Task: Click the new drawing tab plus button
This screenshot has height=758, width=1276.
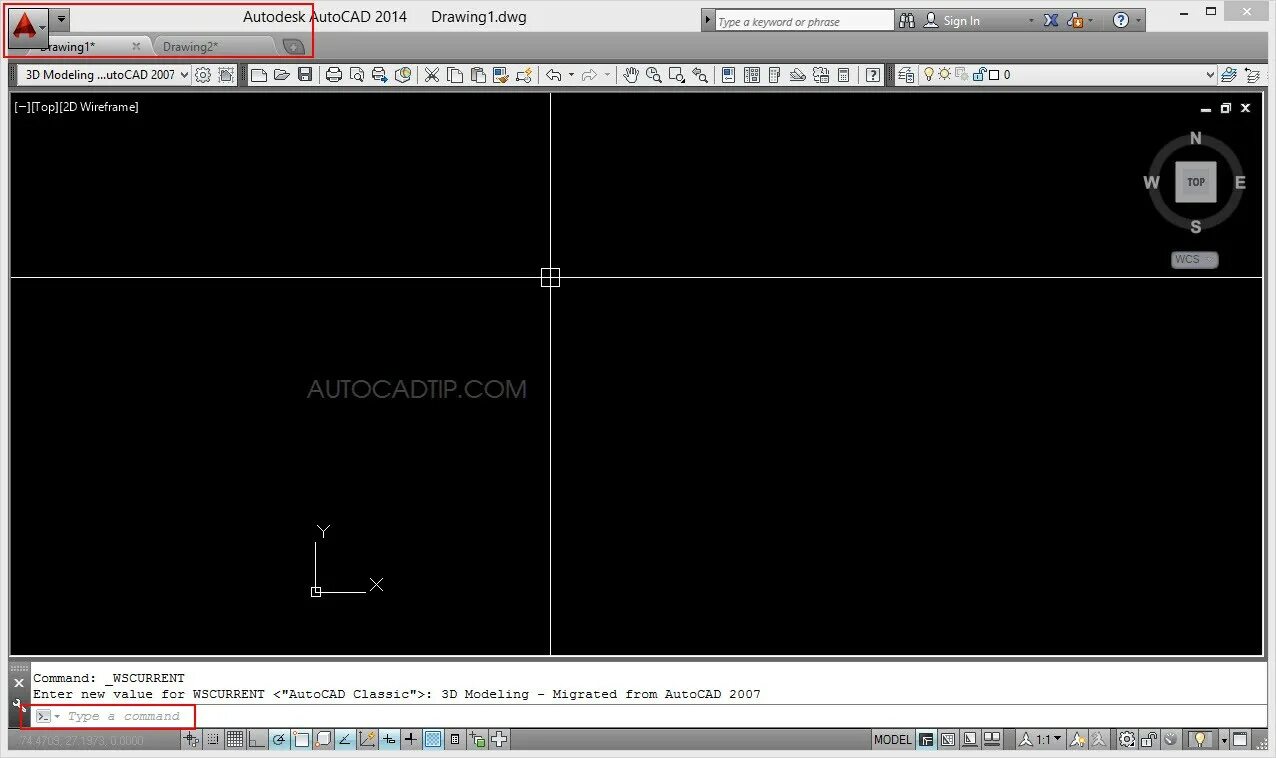Action: click(x=293, y=47)
